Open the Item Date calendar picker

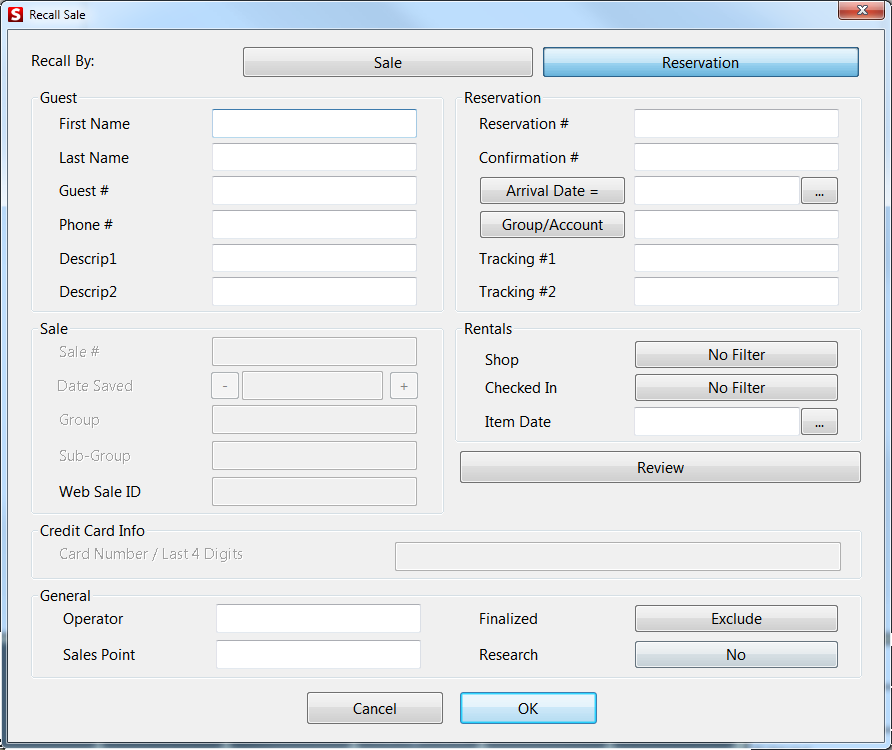pyautogui.click(x=819, y=421)
